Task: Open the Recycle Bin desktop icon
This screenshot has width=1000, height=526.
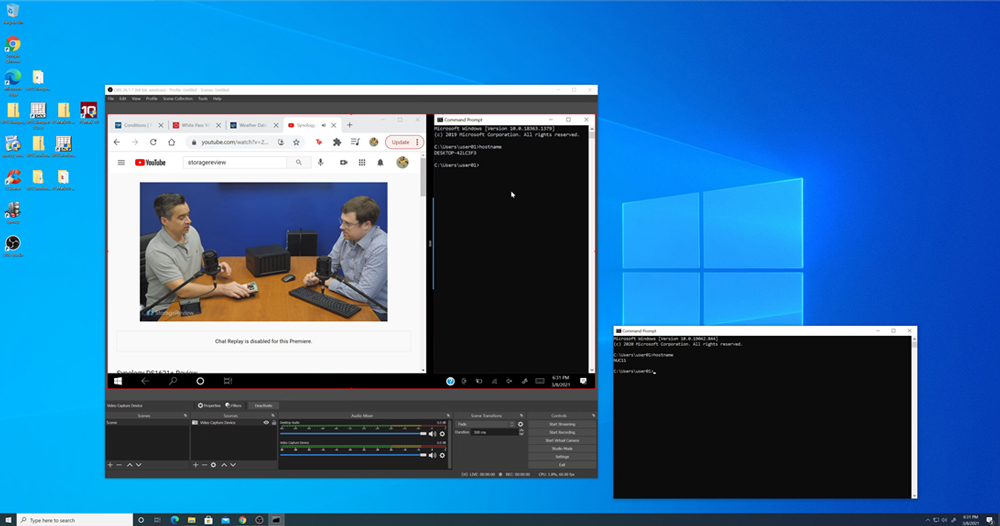Action: point(13,13)
